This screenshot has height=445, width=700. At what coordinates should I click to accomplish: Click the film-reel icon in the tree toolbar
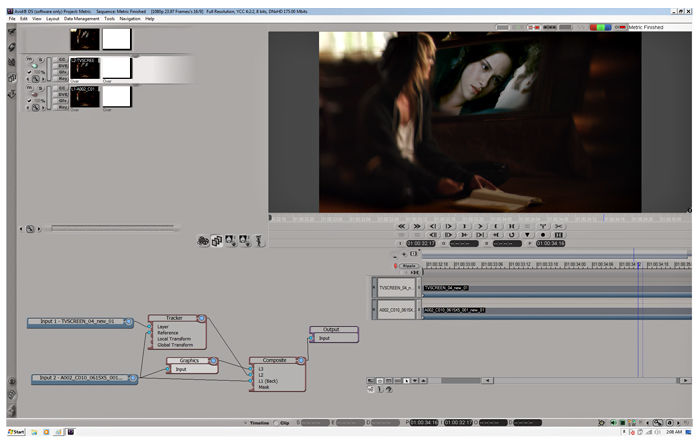tap(203, 241)
